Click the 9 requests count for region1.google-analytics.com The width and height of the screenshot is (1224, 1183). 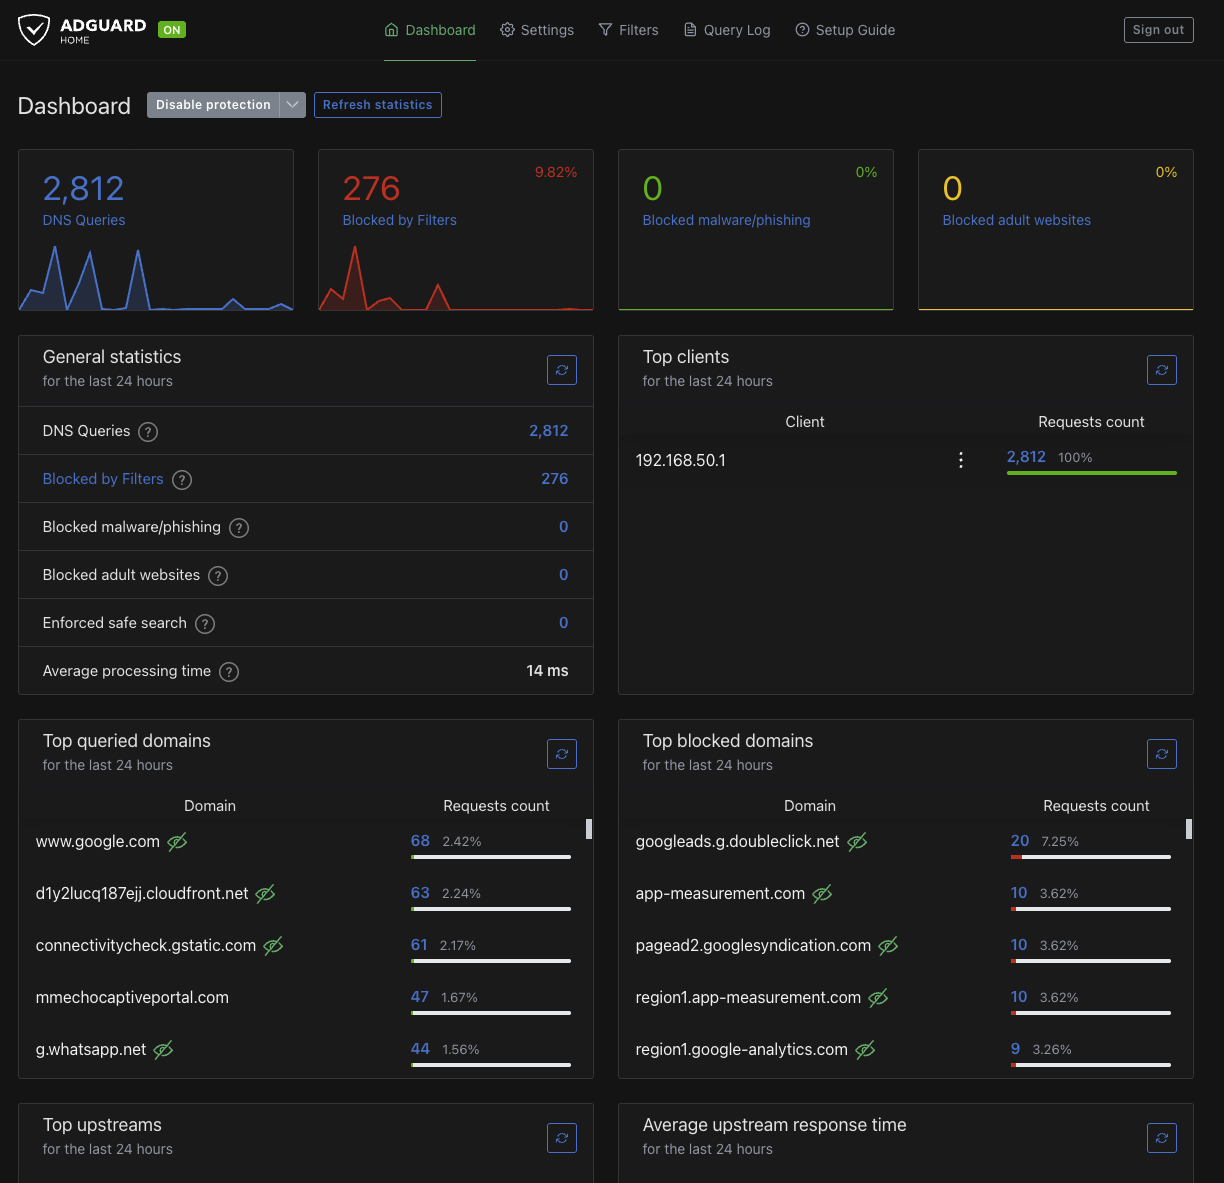(x=1016, y=1049)
